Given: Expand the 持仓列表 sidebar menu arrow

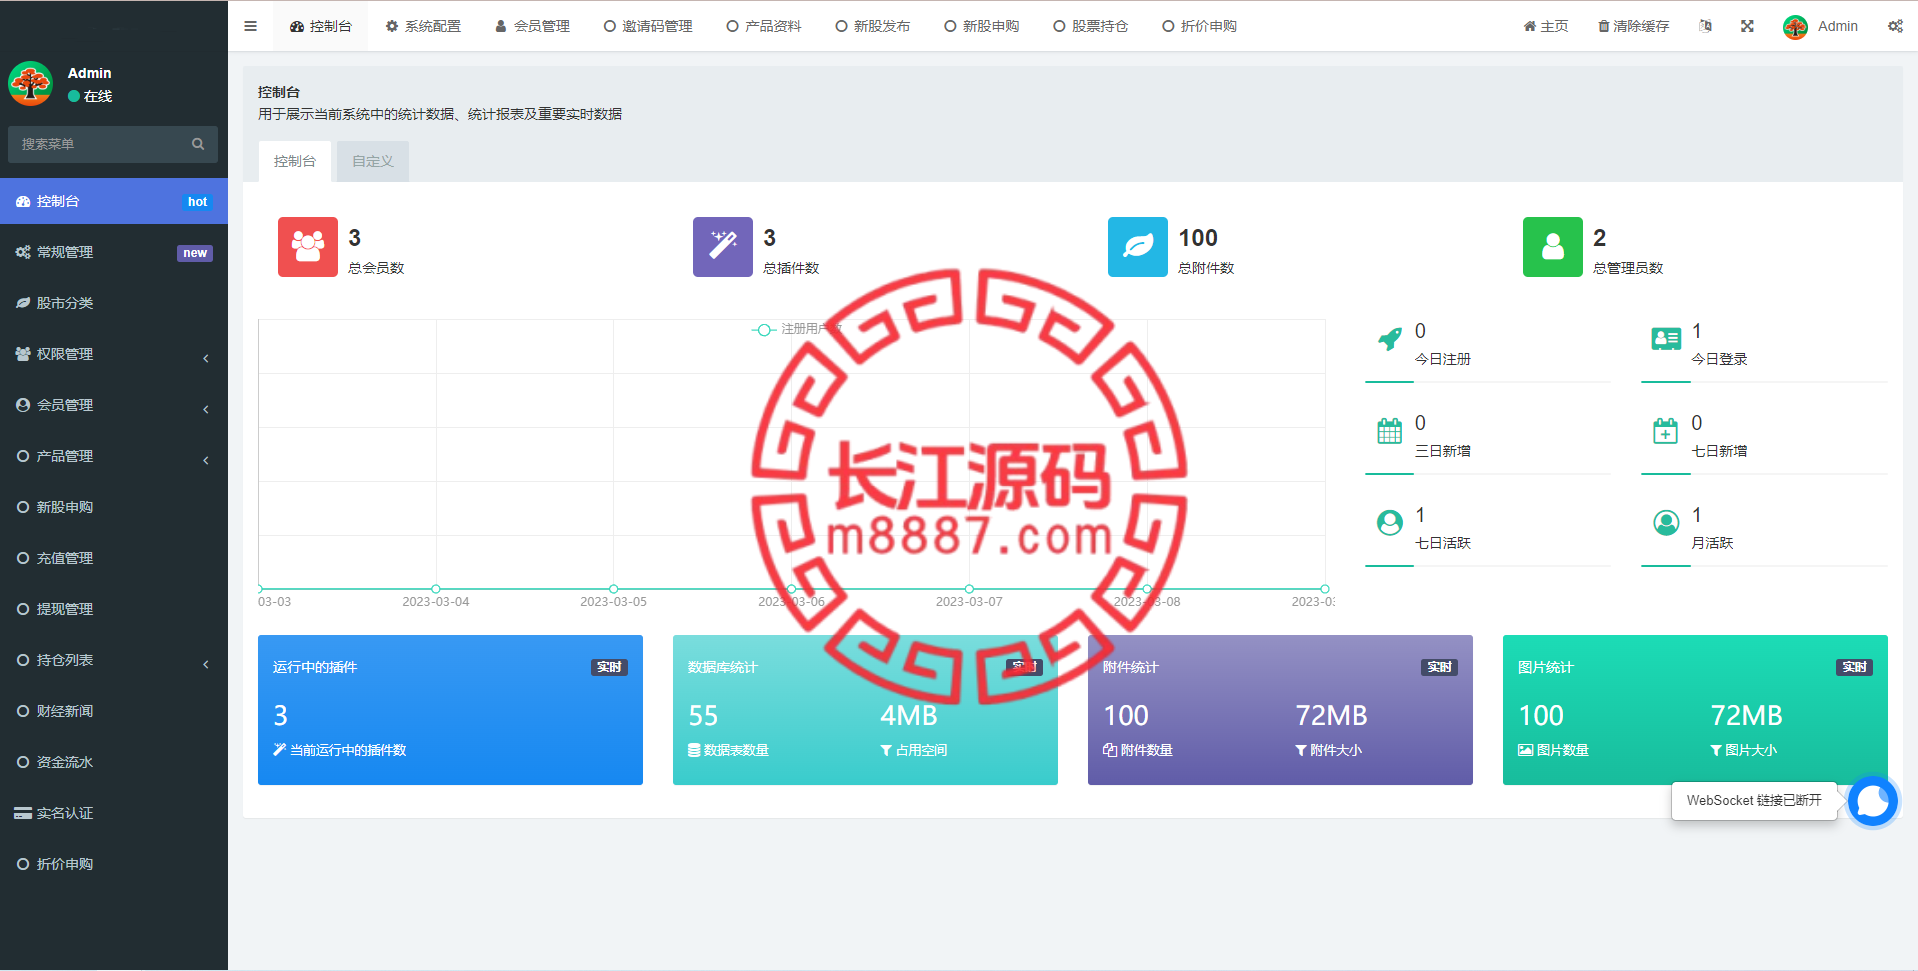Looking at the screenshot, I should coord(206,664).
